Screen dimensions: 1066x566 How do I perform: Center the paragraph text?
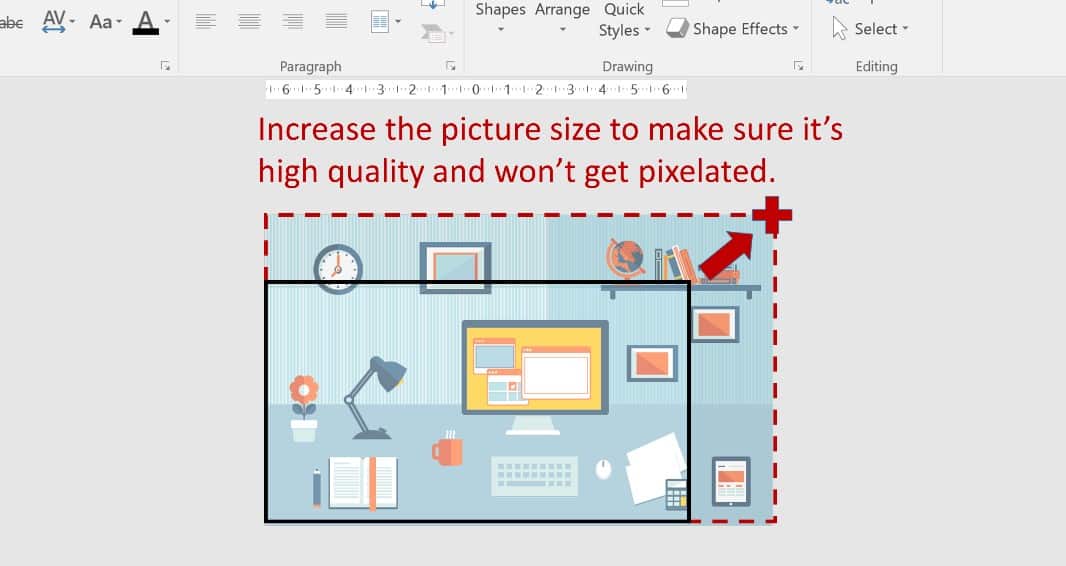click(250, 21)
